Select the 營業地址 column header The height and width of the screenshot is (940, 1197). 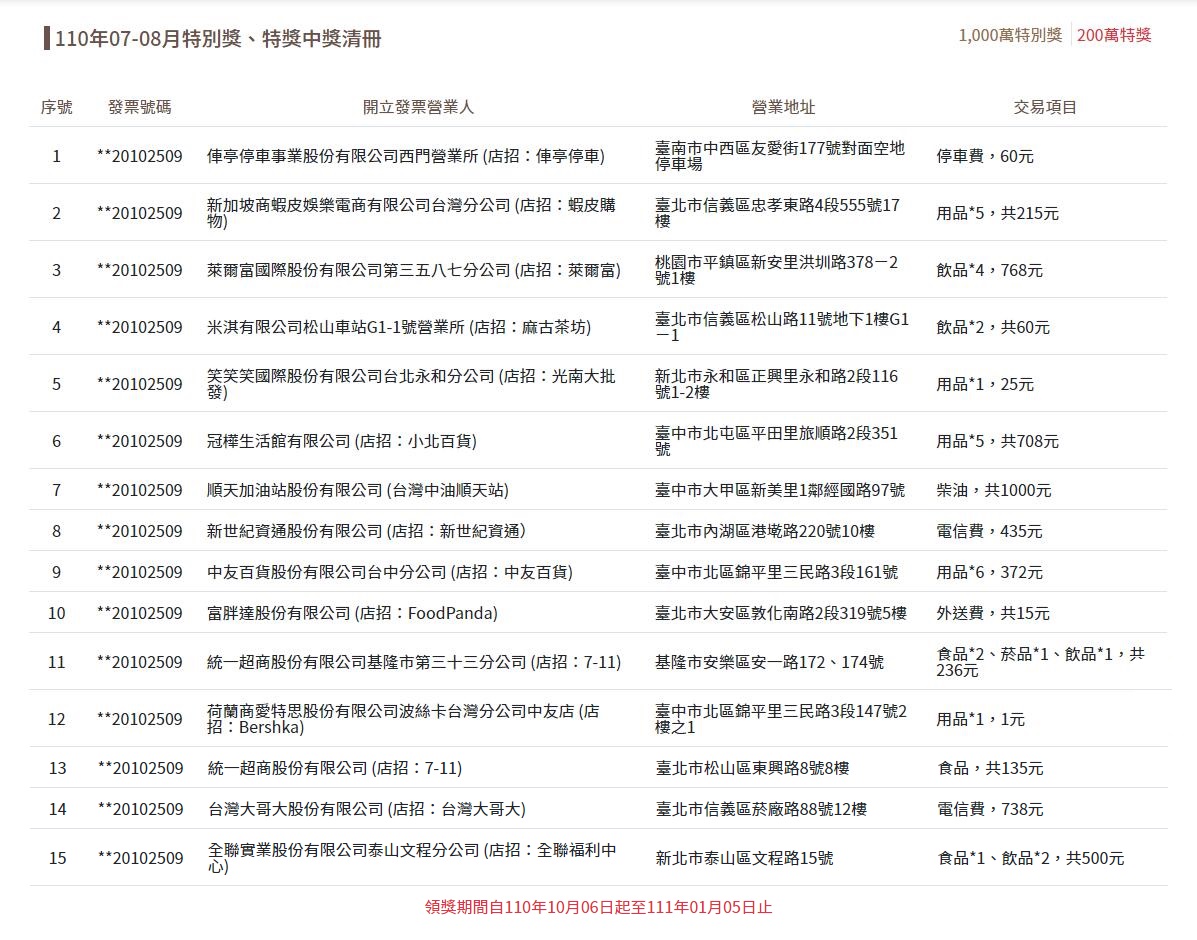point(783,107)
